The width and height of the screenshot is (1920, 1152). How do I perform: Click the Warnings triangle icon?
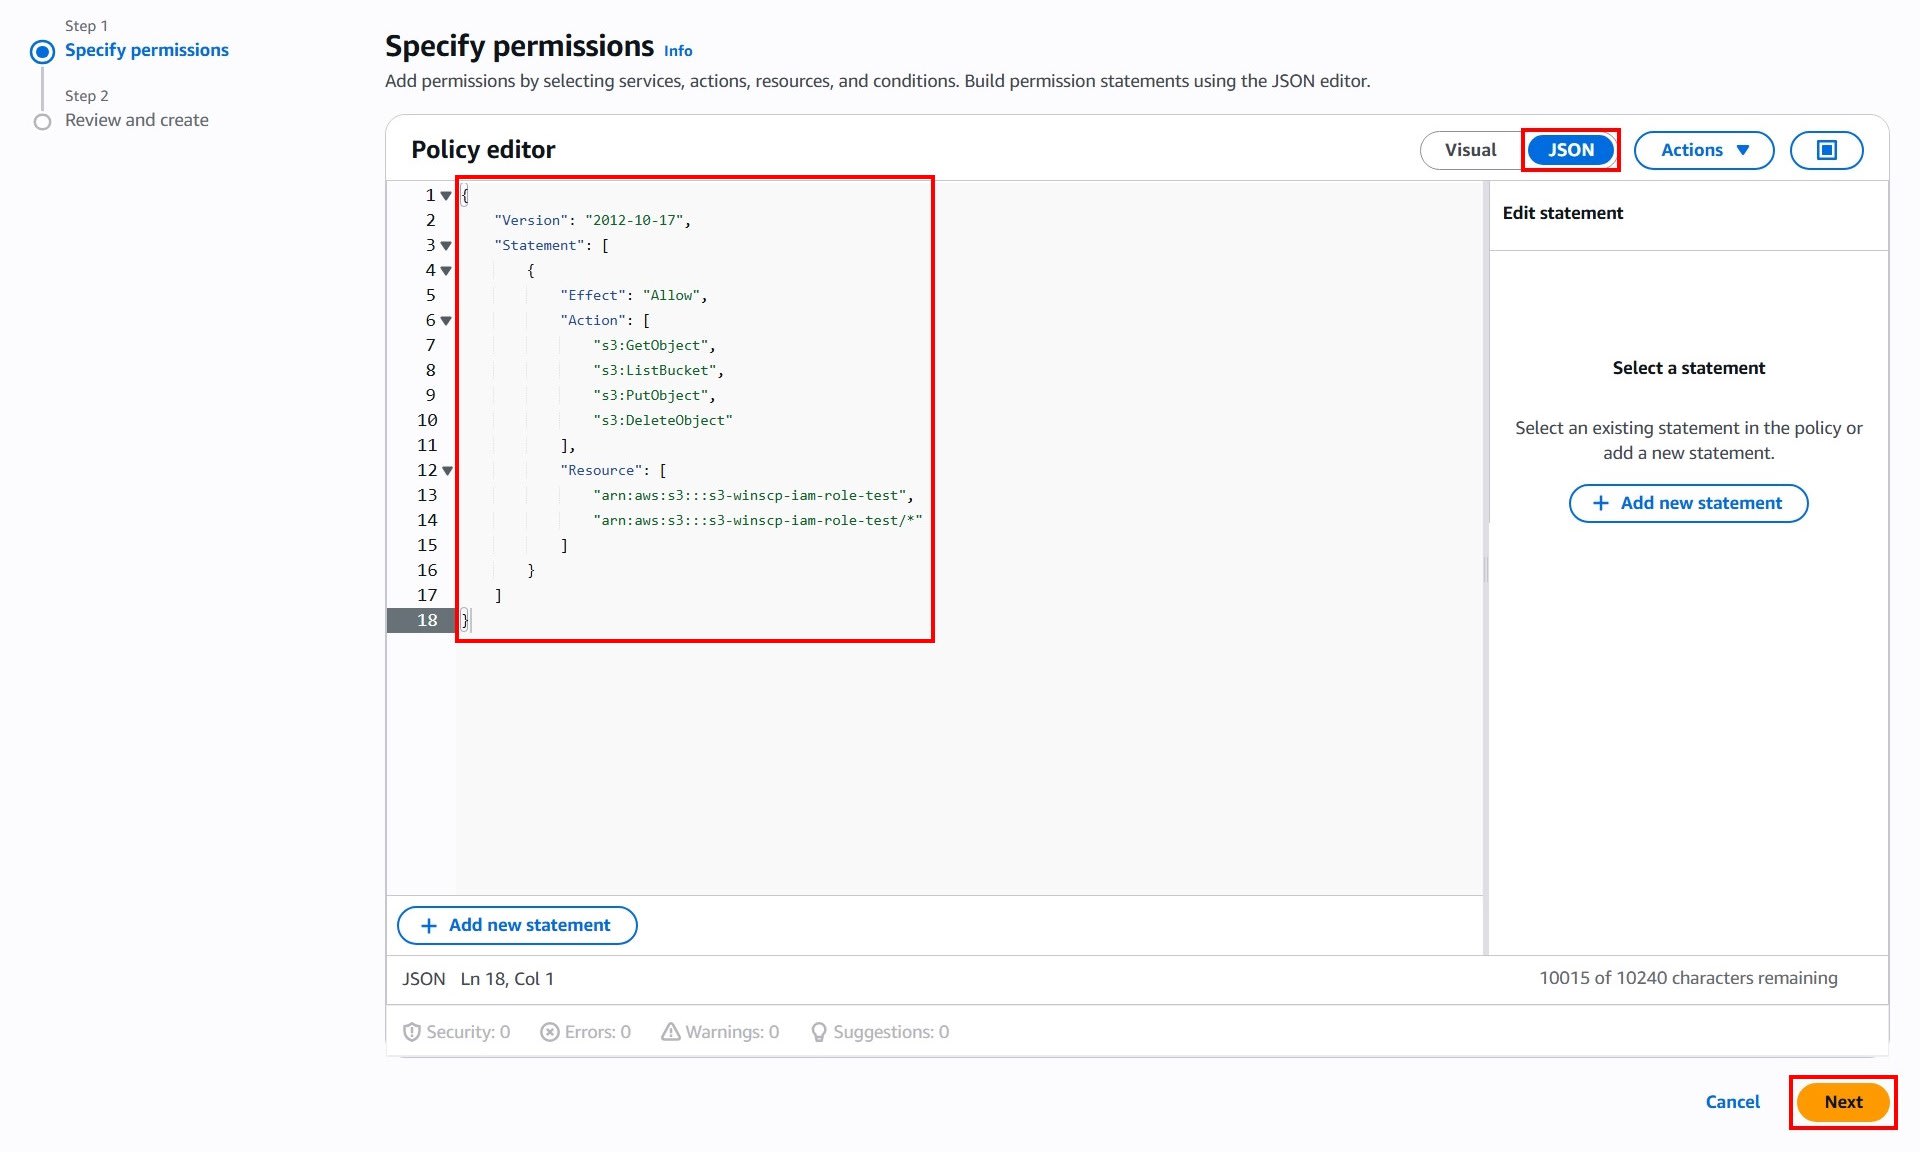670,1032
